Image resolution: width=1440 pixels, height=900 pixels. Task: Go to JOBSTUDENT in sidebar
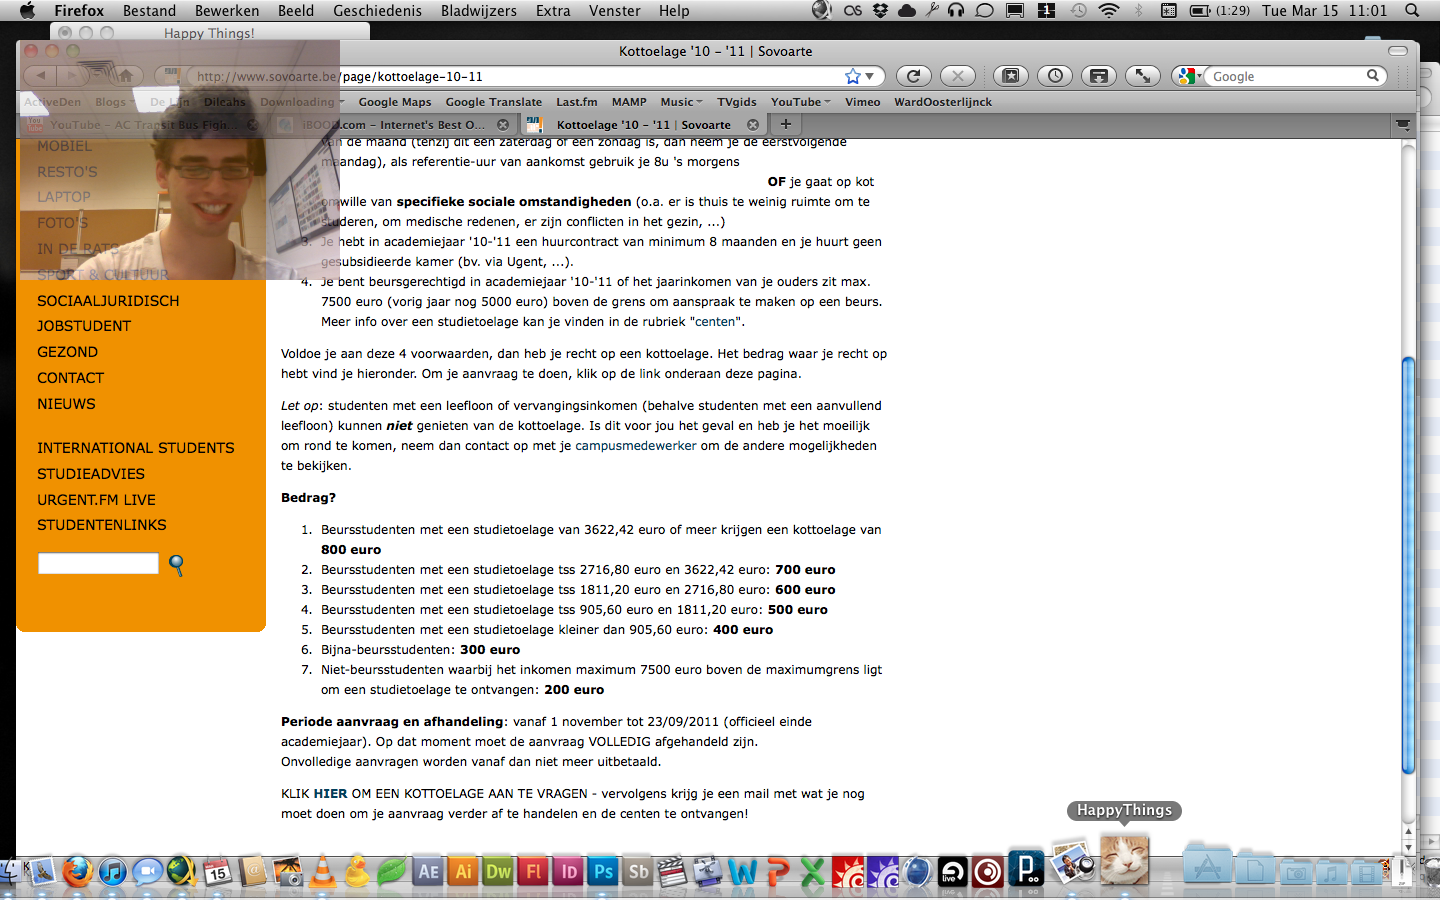(x=84, y=326)
